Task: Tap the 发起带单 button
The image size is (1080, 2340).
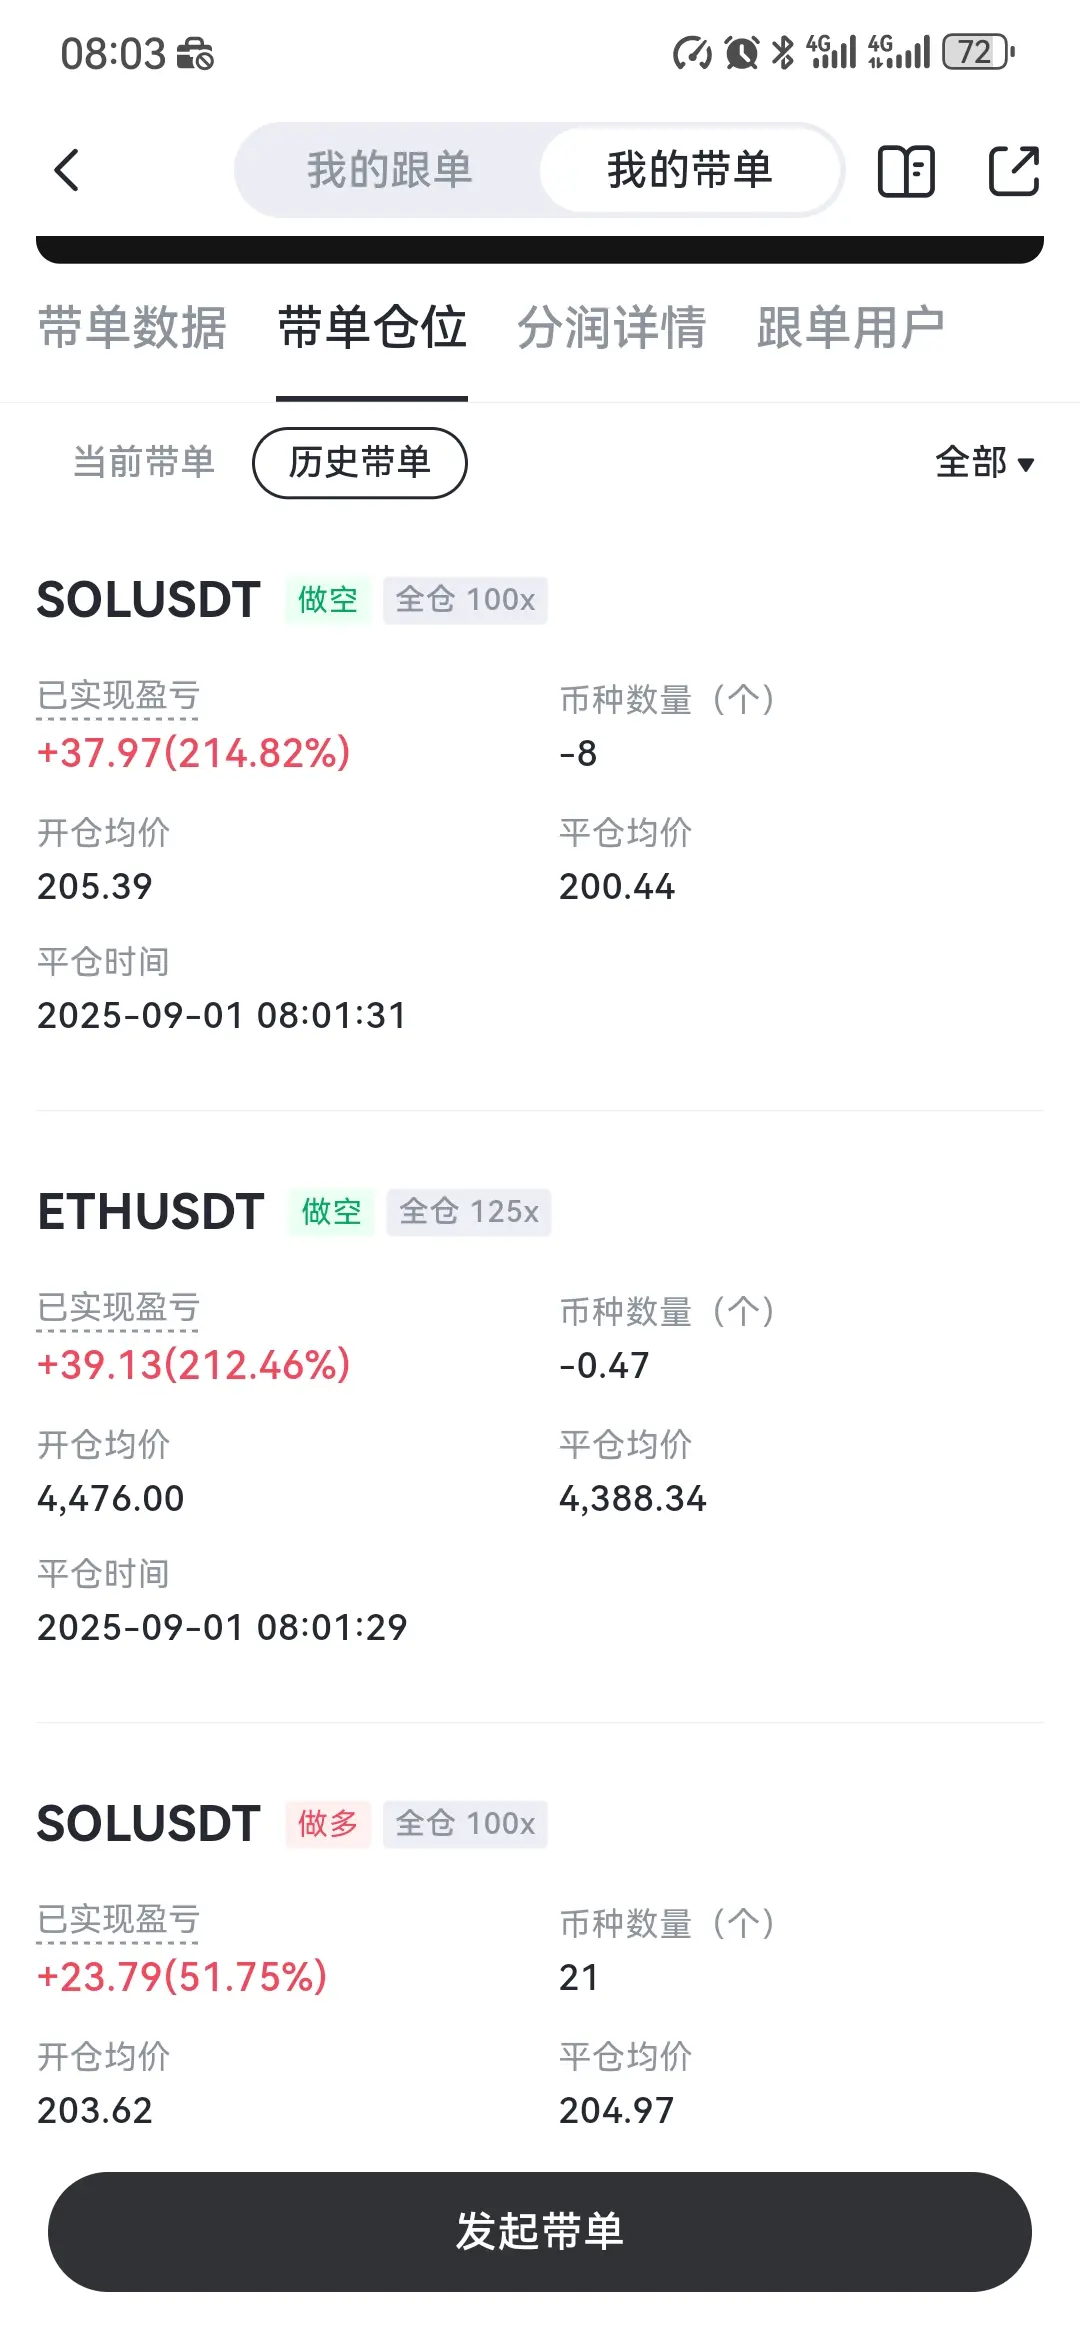Action: click(x=540, y=2231)
